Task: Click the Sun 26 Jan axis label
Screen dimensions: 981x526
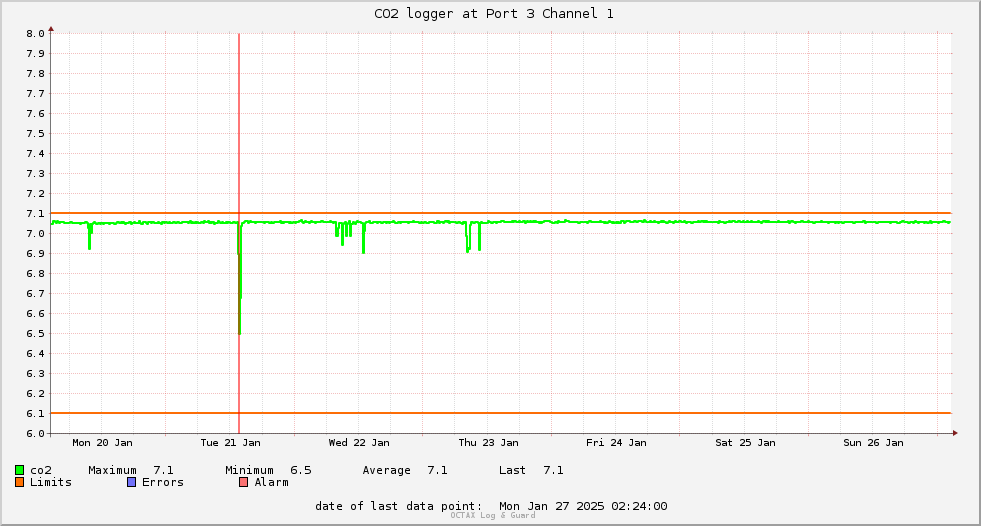Action: (873, 443)
